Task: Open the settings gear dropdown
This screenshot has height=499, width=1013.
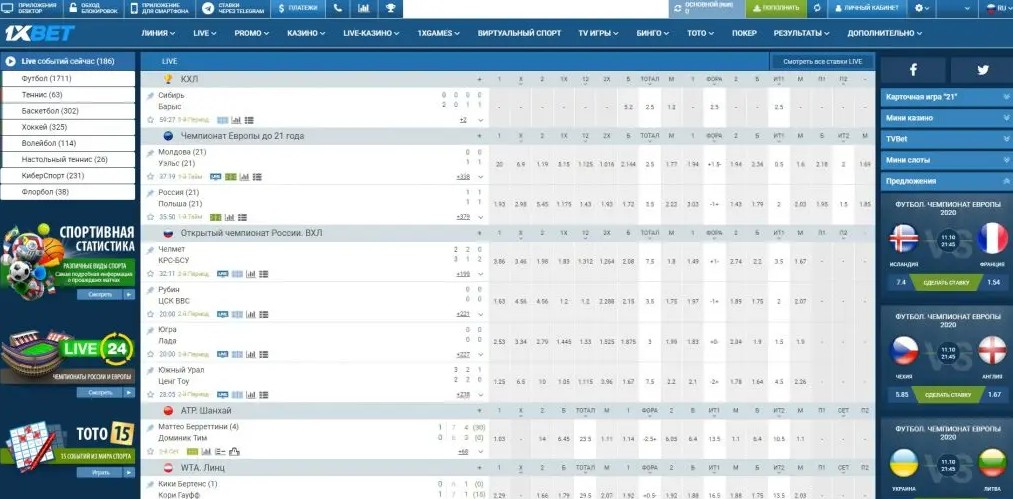Action: [x=922, y=8]
